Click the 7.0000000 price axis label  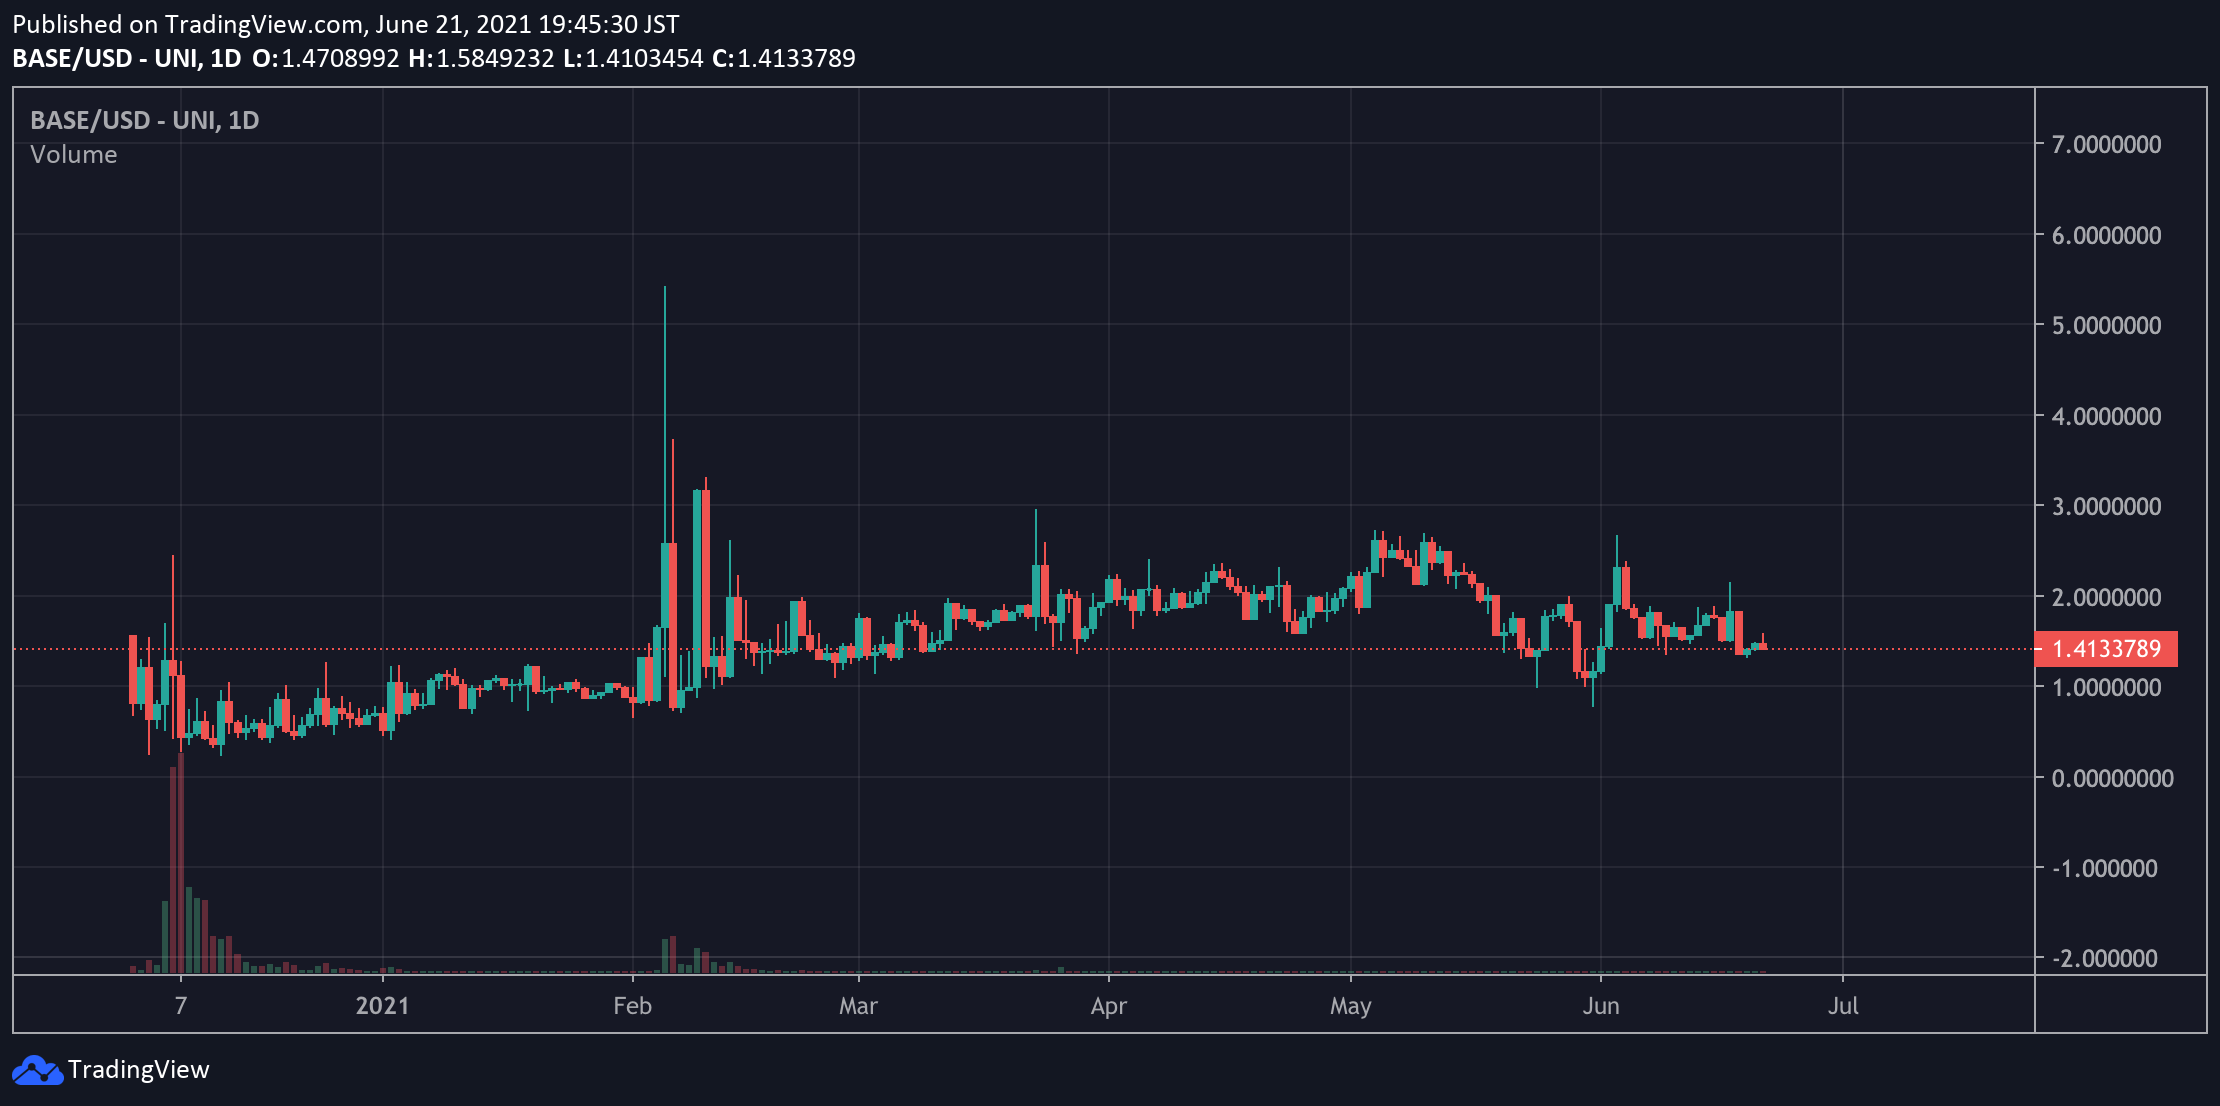click(x=2106, y=145)
